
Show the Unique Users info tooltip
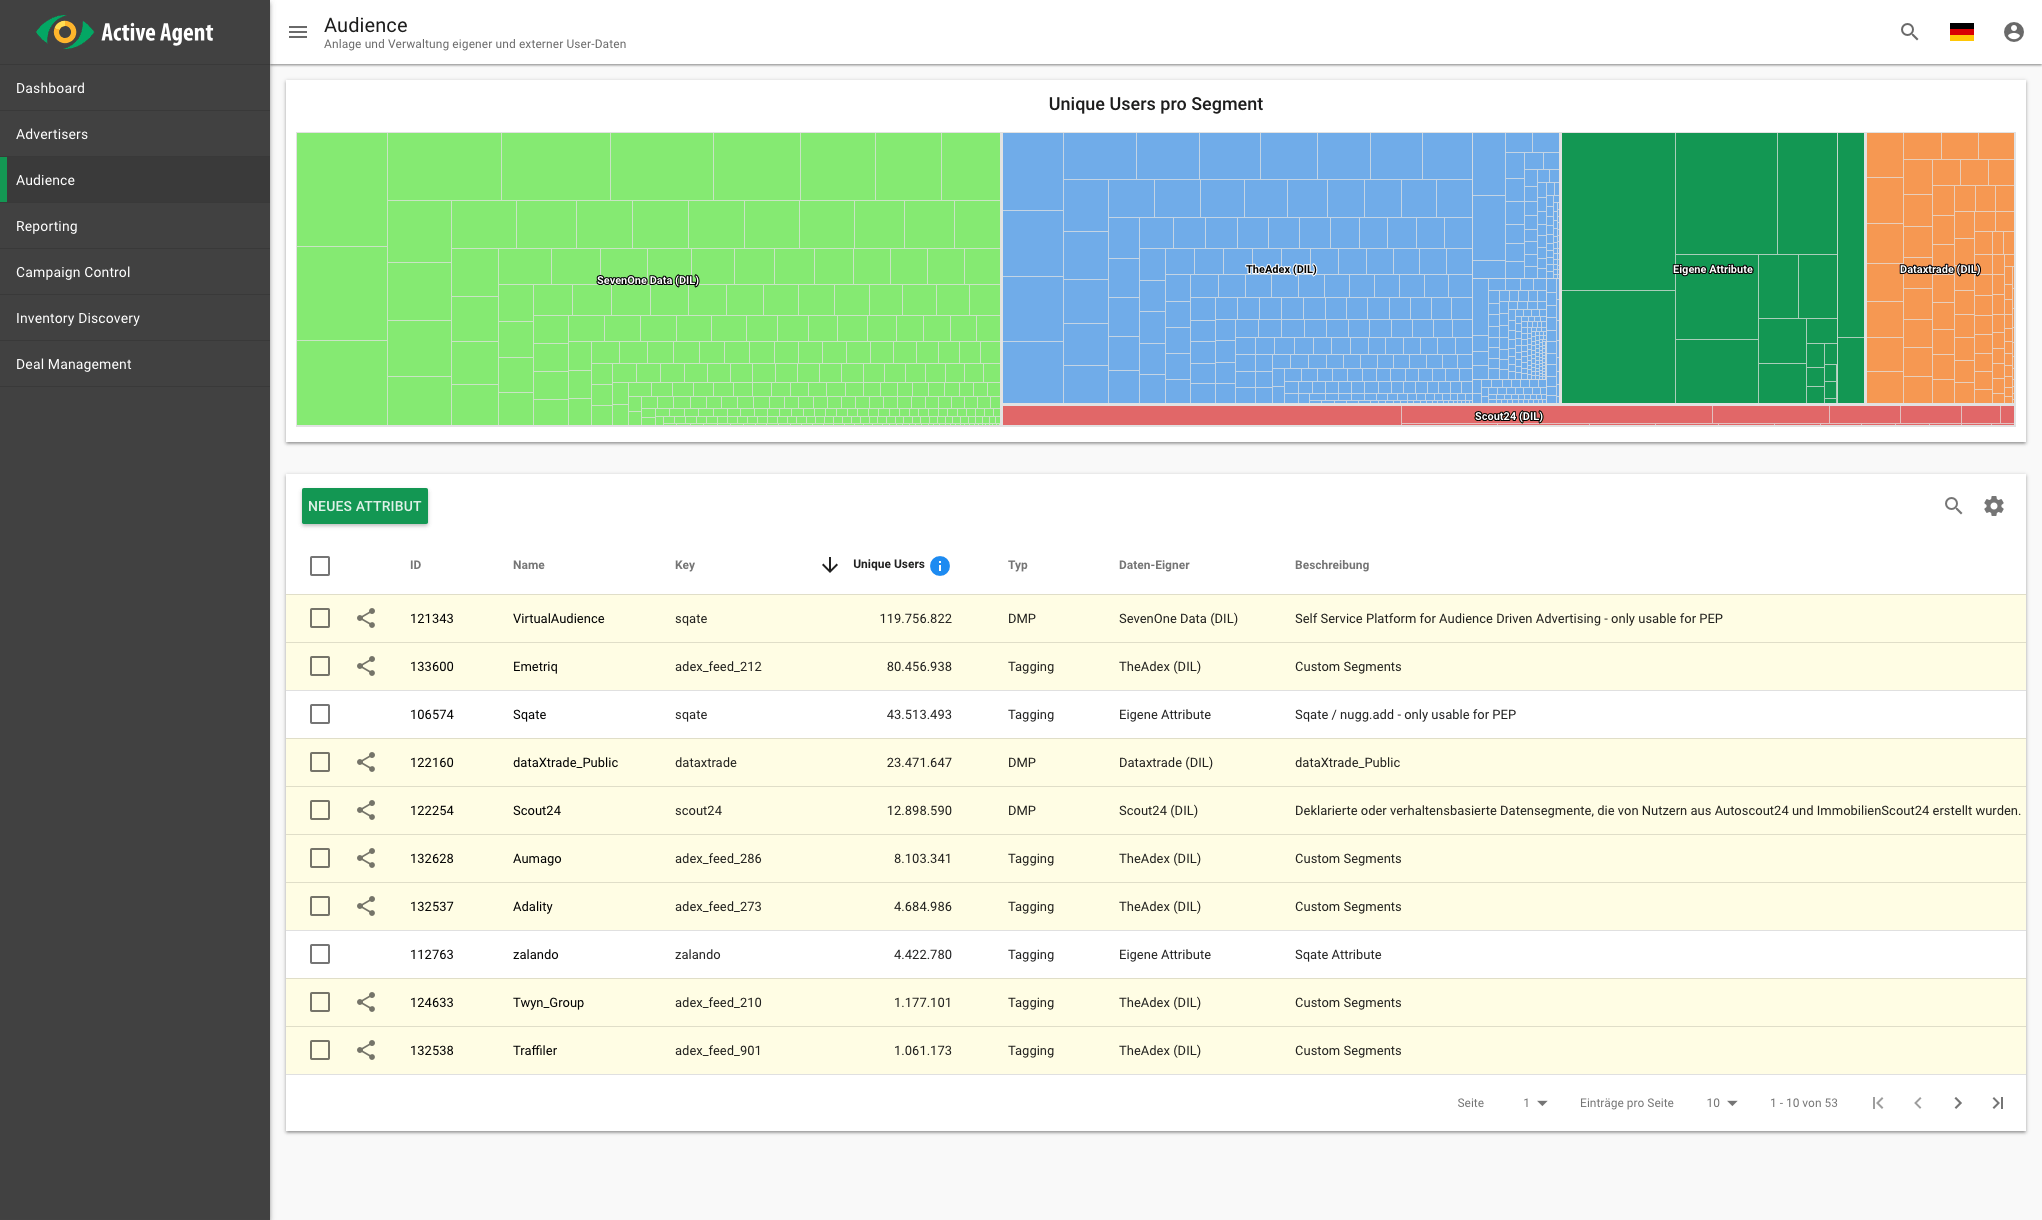point(939,565)
